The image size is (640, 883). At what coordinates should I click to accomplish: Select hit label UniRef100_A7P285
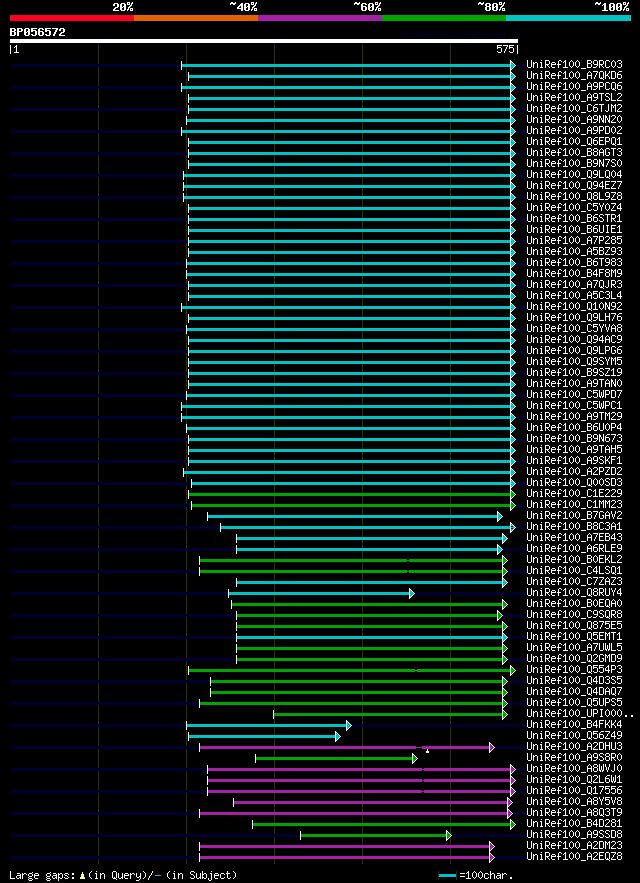(574, 240)
